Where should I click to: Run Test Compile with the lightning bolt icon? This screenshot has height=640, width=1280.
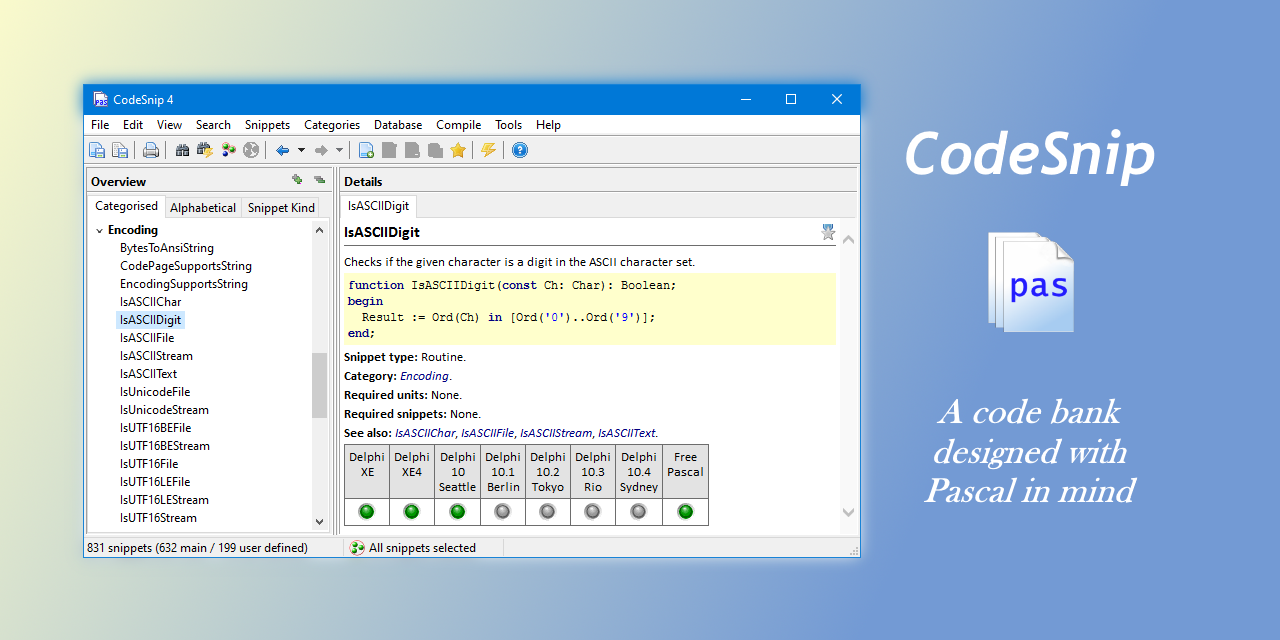pyautogui.click(x=488, y=150)
